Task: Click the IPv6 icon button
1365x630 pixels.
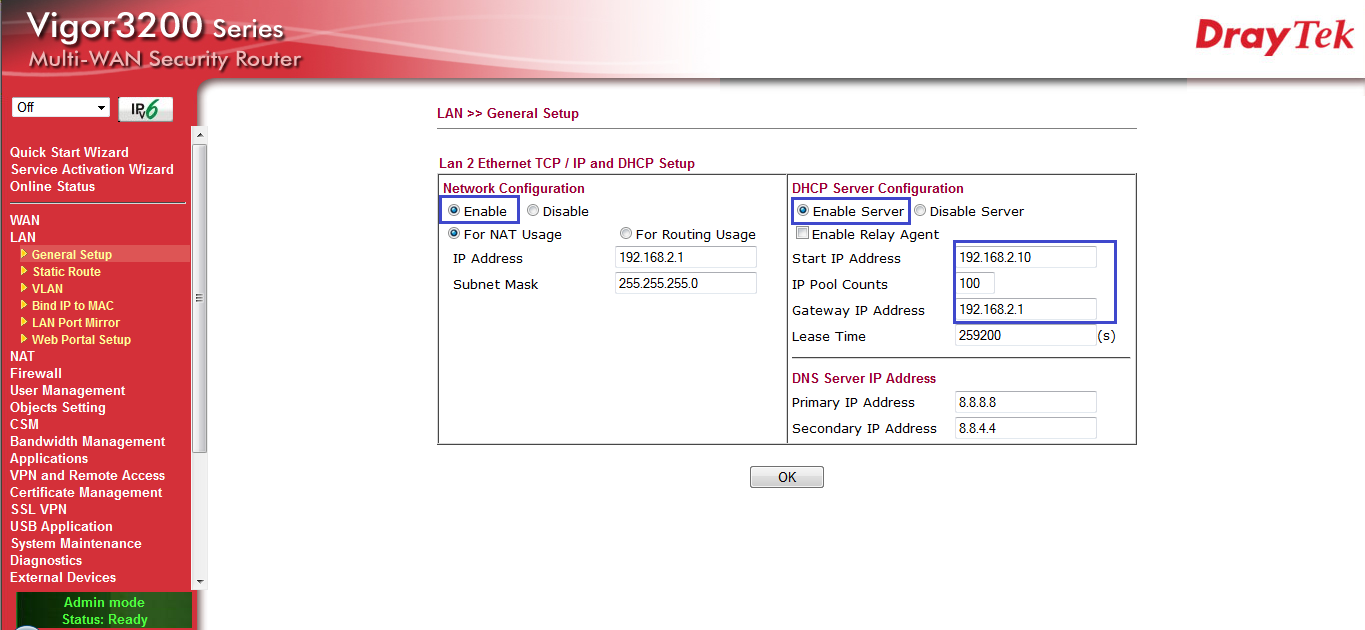Action: (x=145, y=109)
